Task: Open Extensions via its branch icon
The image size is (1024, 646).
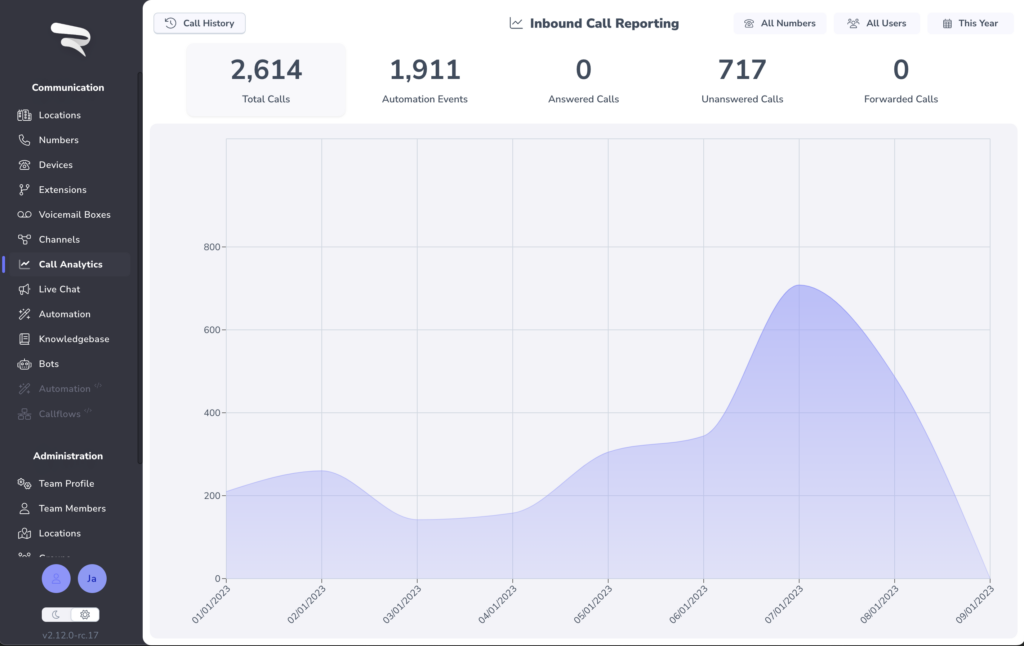Action: pos(24,189)
